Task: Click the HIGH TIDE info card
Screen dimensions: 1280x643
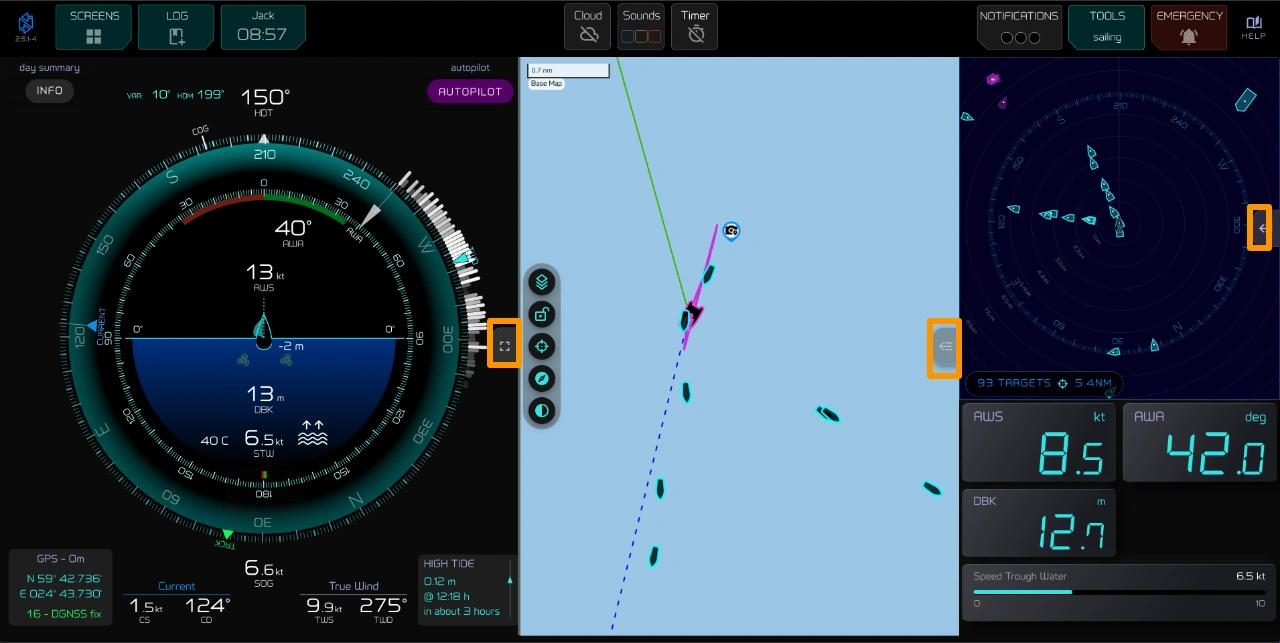Action: pyautogui.click(x=468, y=589)
